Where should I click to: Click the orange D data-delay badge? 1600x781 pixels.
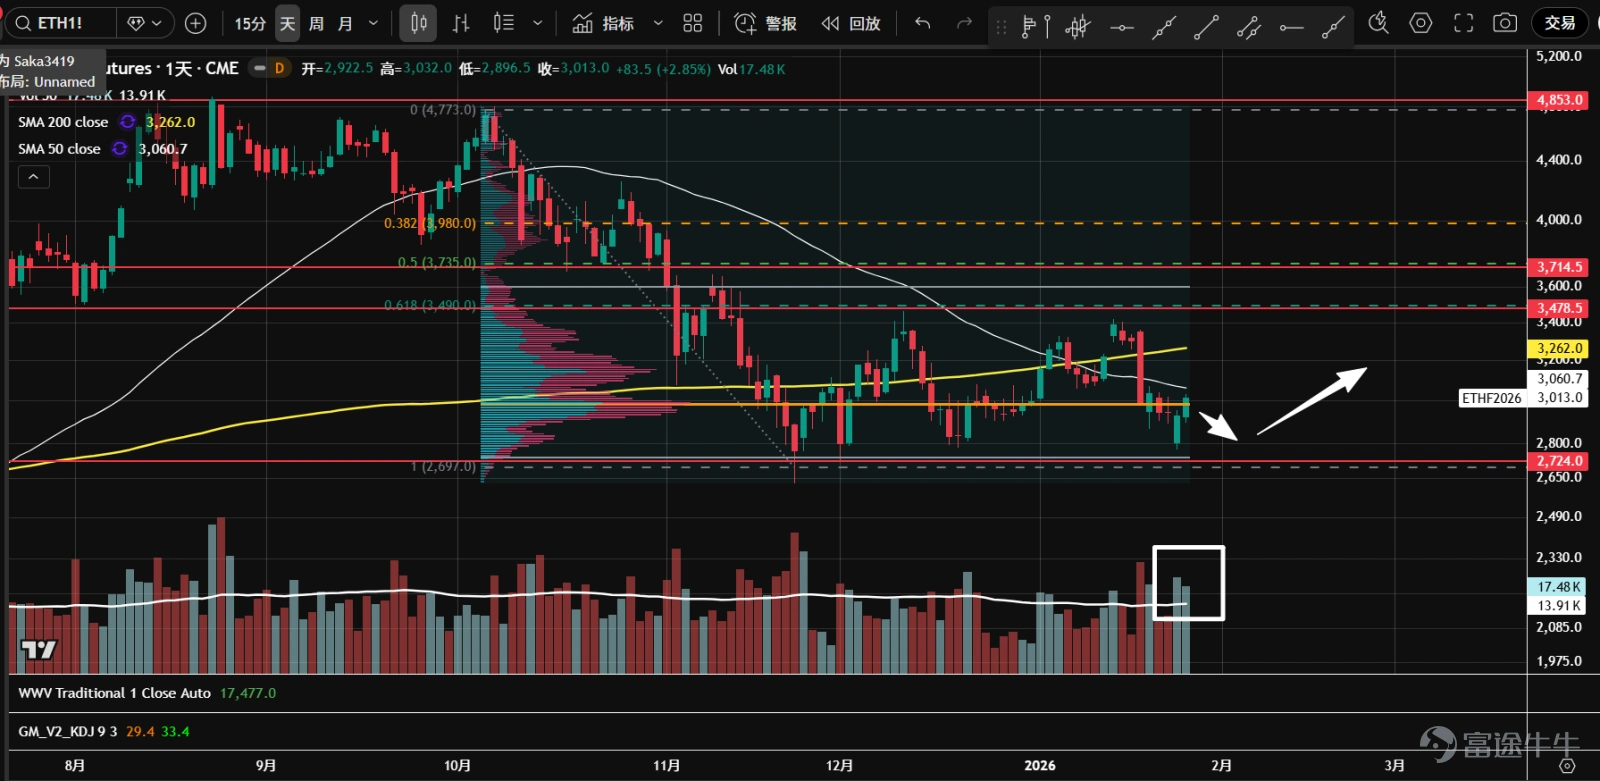pyautogui.click(x=280, y=68)
